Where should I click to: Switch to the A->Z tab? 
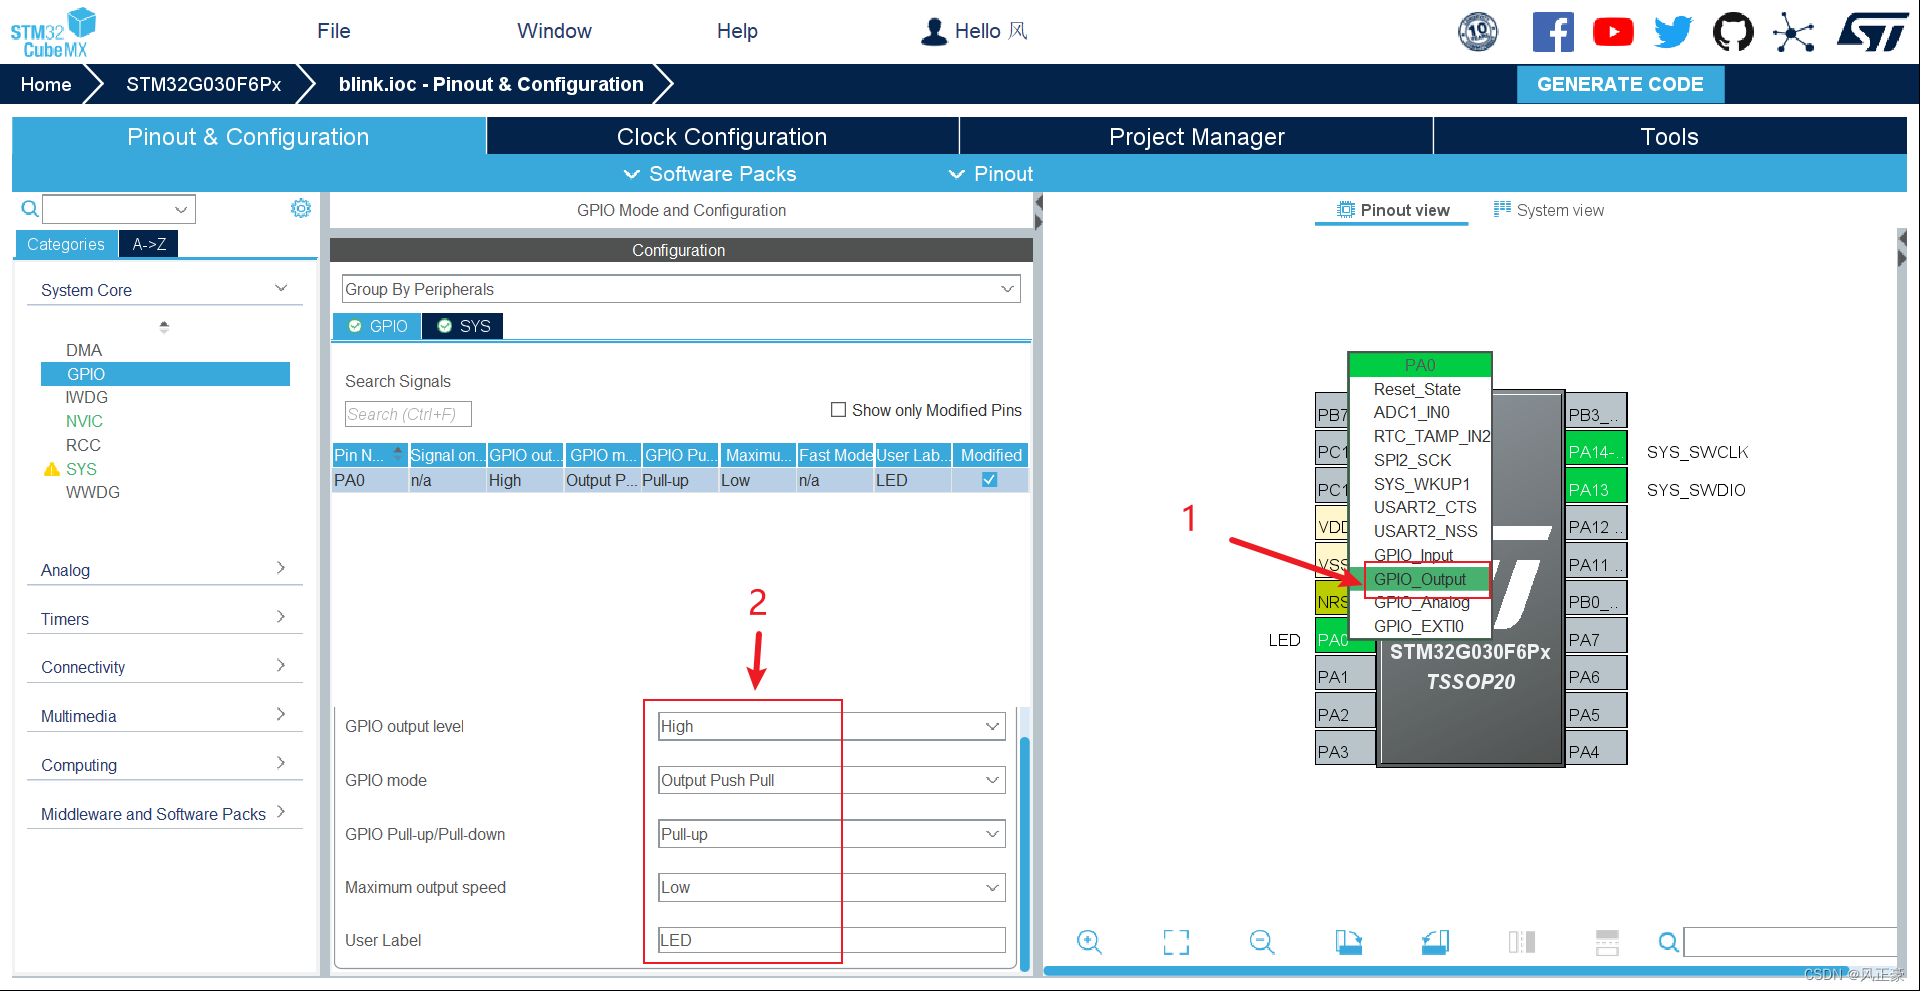pos(149,244)
